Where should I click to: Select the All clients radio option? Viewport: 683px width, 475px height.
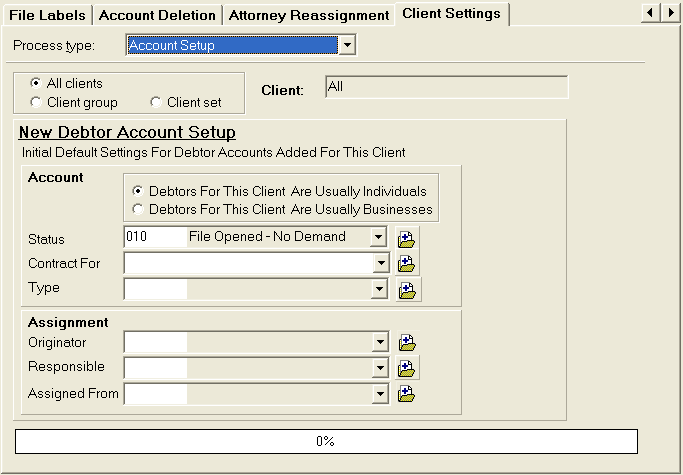tap(37, 83)
